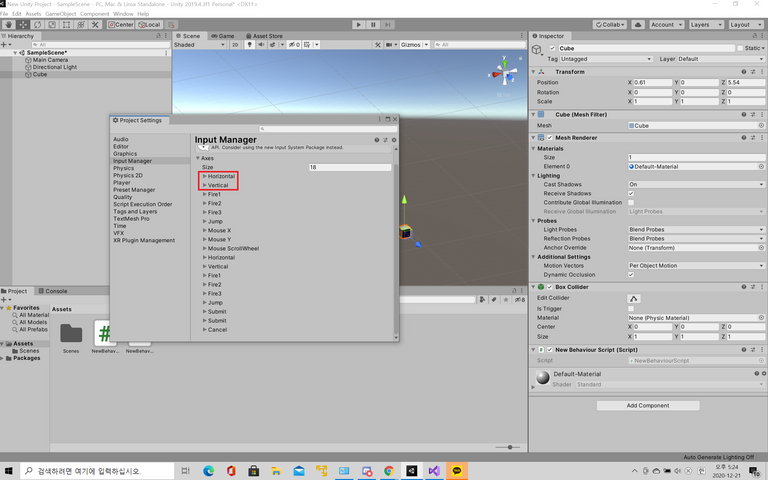Adjust the Project asset icon size slider
This screenshot has width=768, height=480.
(510, 447)
